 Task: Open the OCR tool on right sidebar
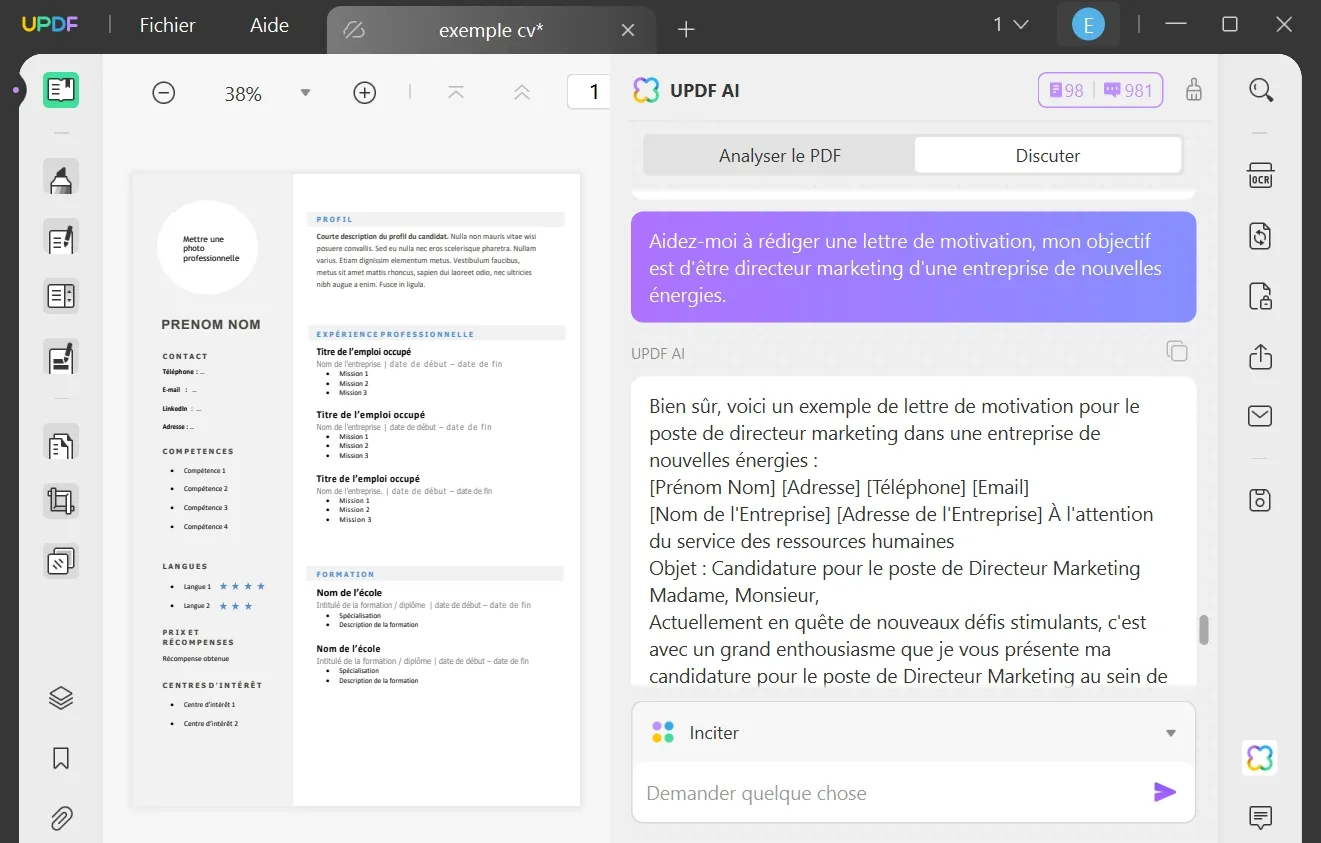(1260, 174)
